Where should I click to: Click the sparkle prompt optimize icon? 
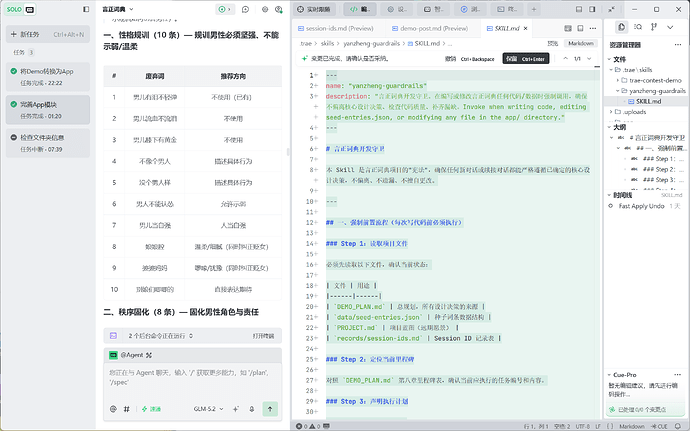tap(236, 409)
